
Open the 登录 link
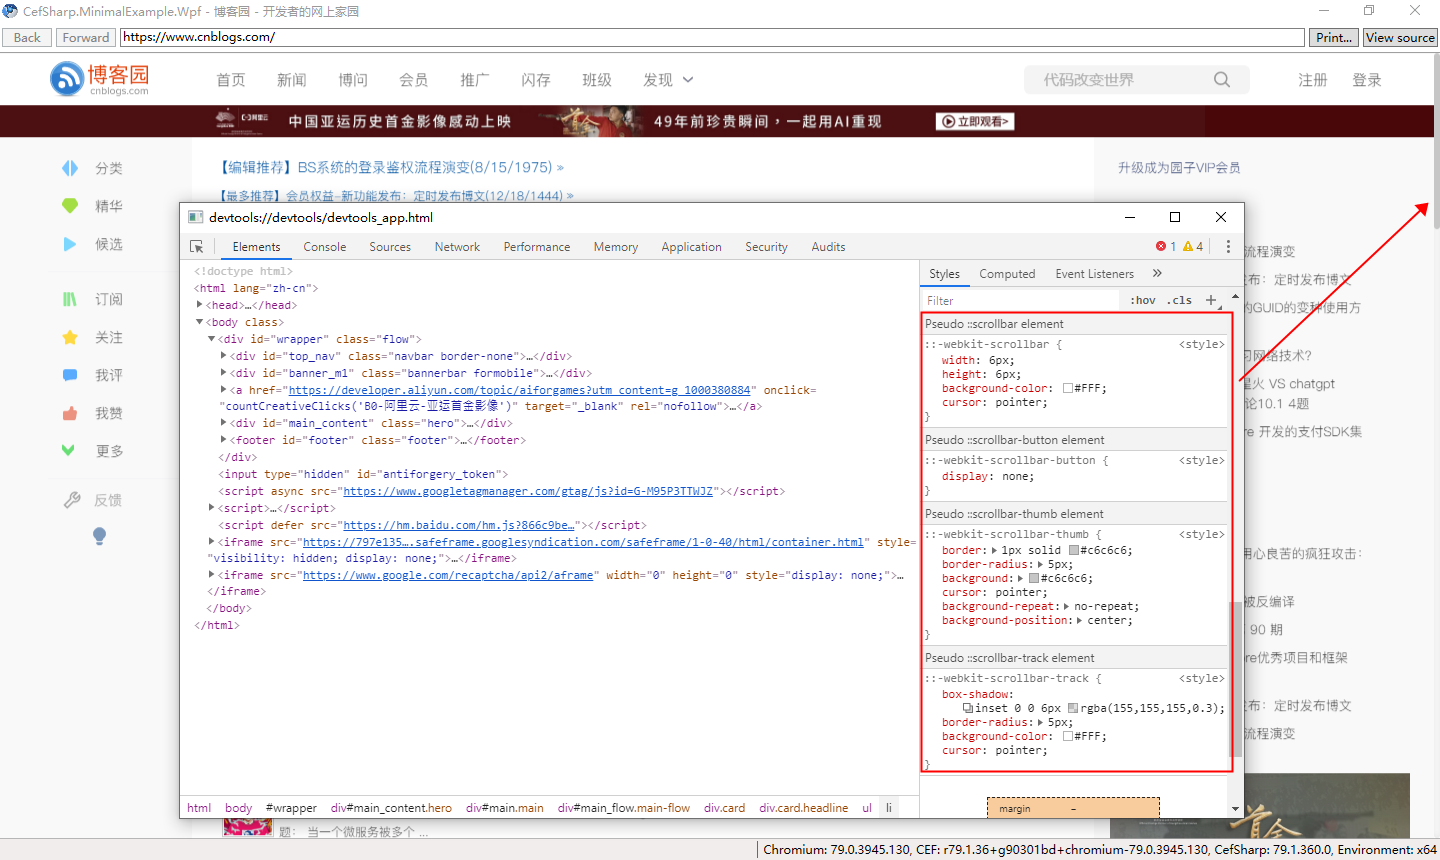tap(1367, 80)
